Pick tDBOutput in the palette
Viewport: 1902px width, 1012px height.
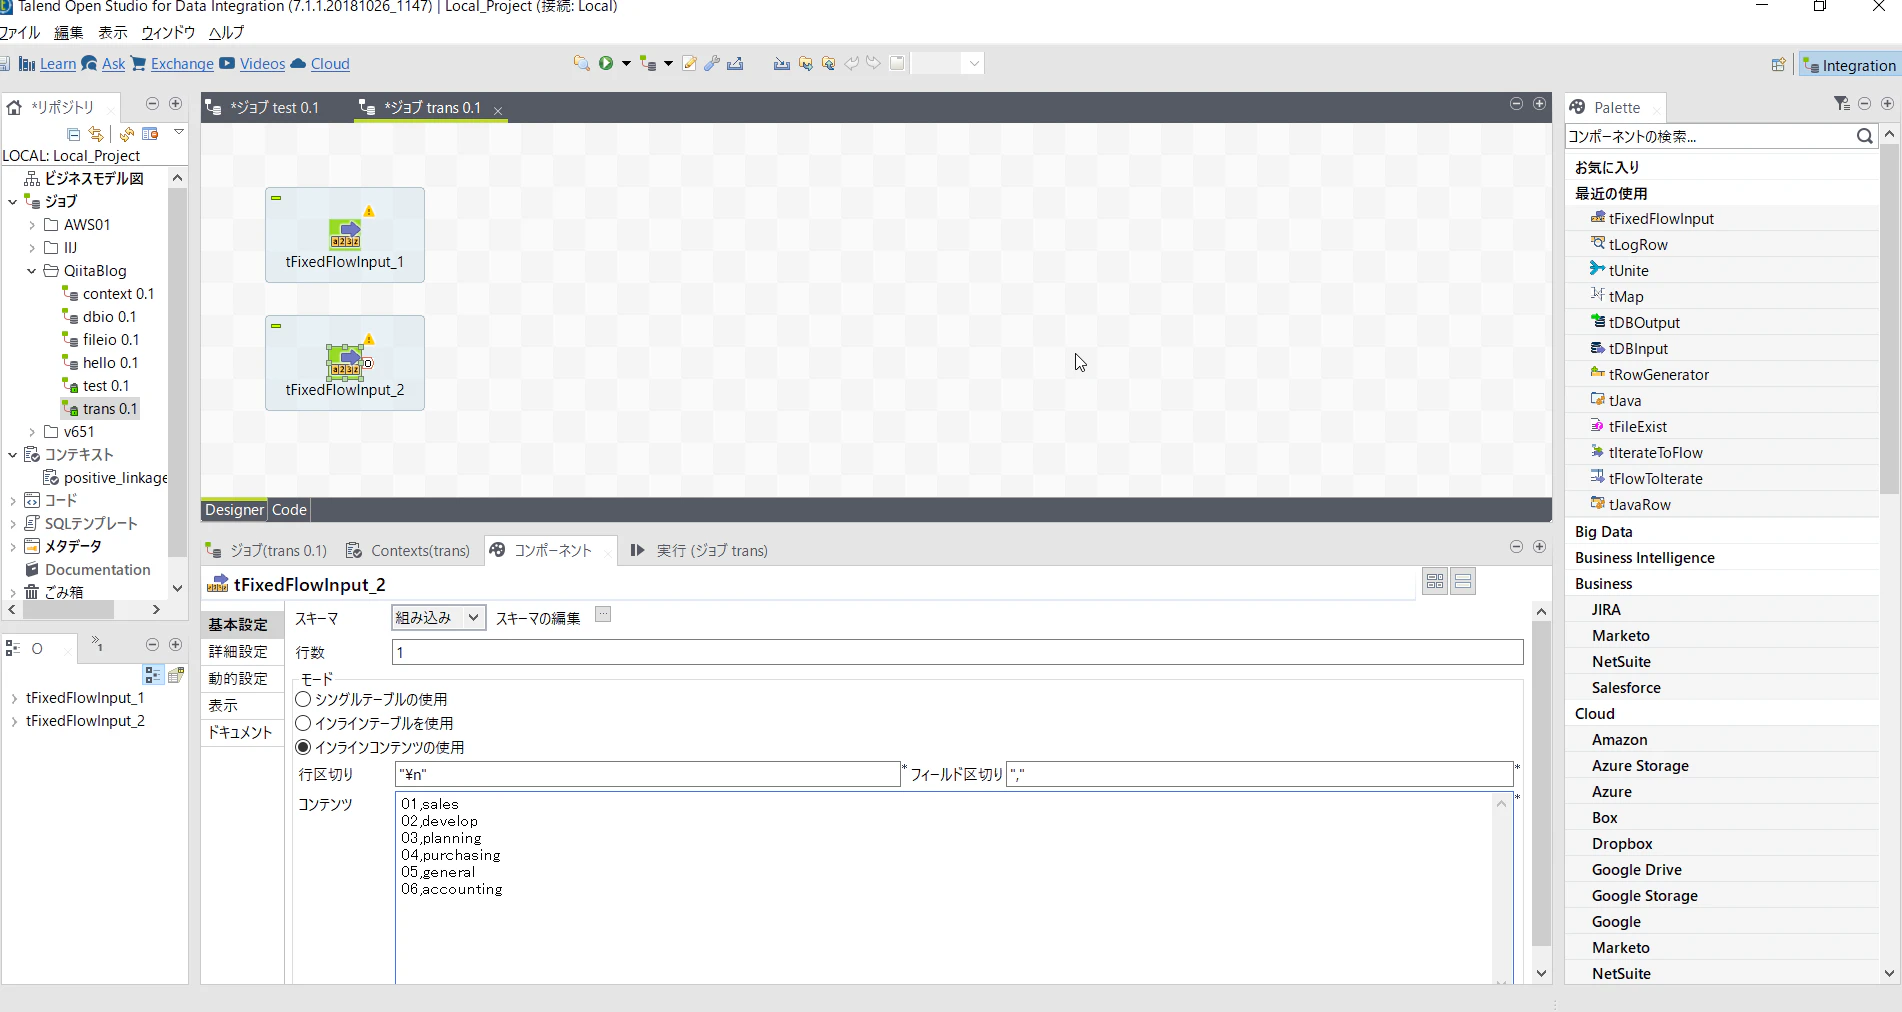1644,322
